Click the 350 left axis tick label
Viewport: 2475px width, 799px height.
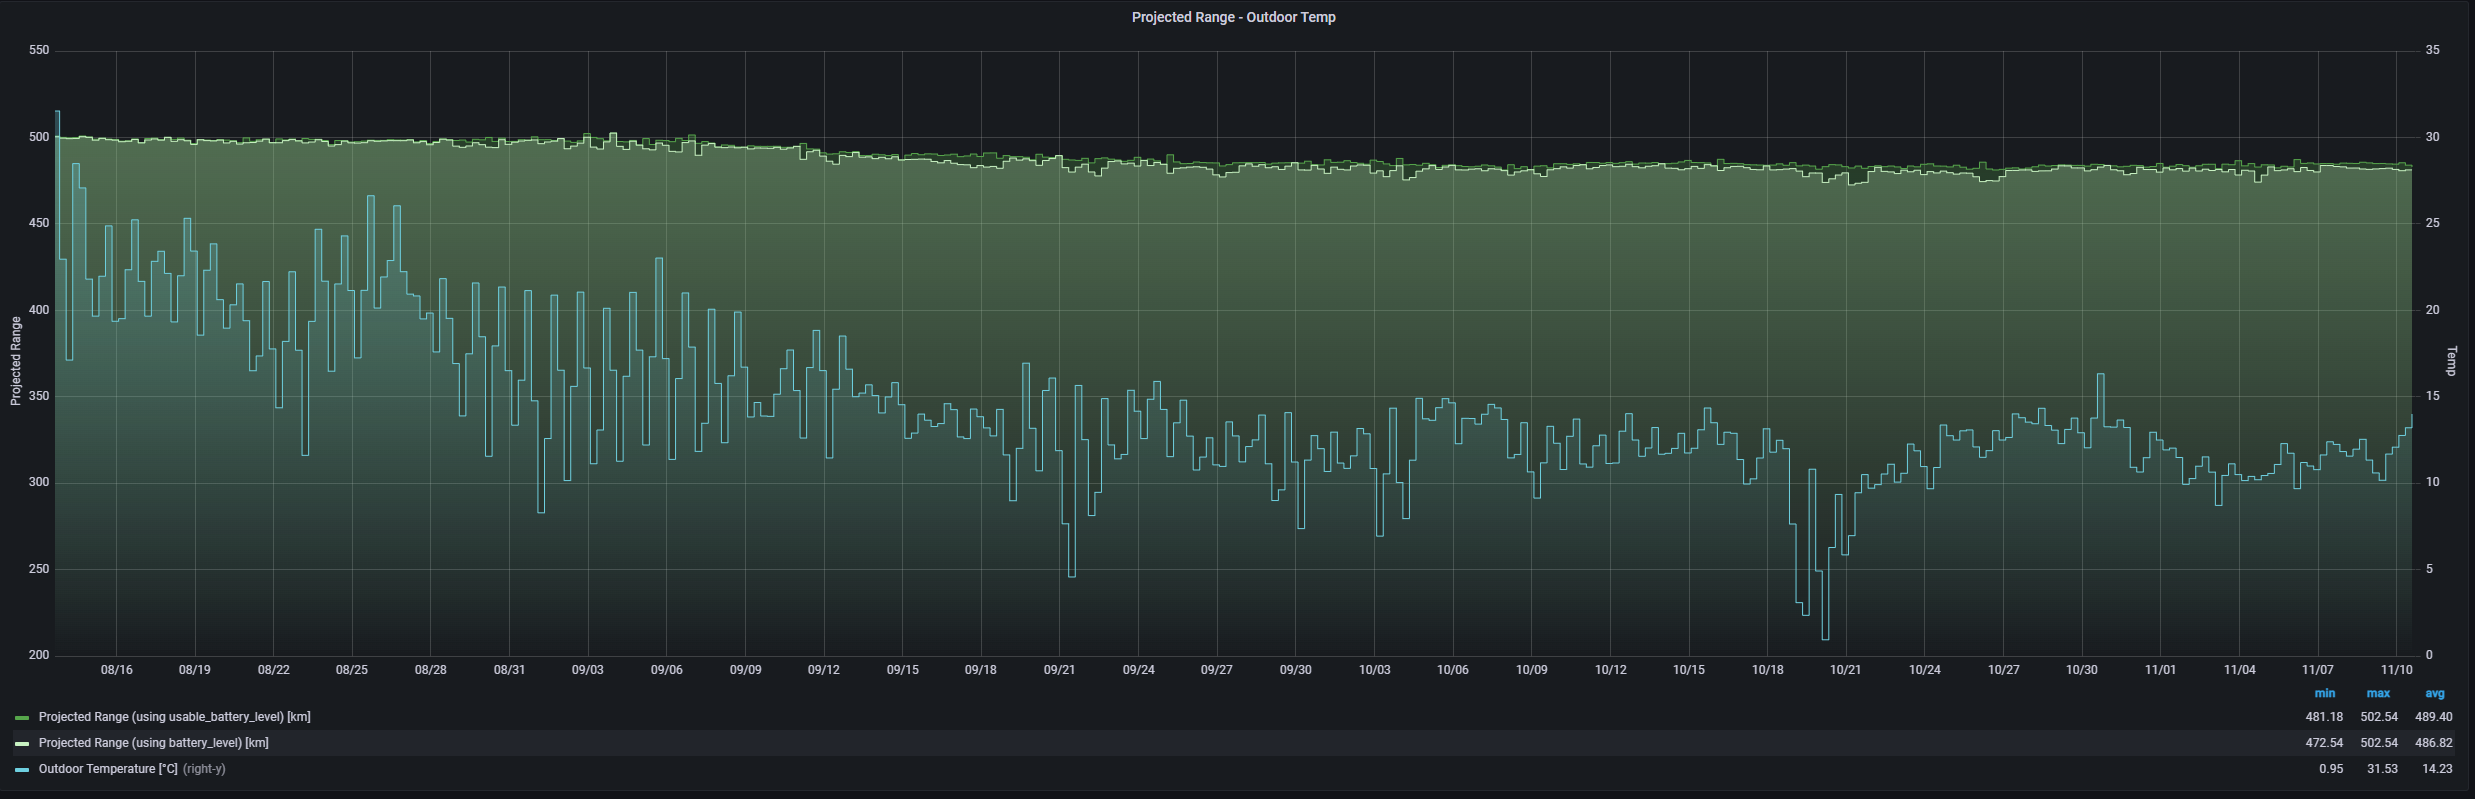39,396
